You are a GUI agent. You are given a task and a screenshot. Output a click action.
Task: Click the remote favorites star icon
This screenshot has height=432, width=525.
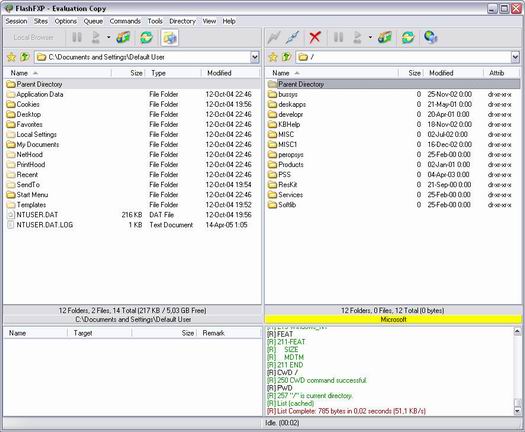(273, 57)
